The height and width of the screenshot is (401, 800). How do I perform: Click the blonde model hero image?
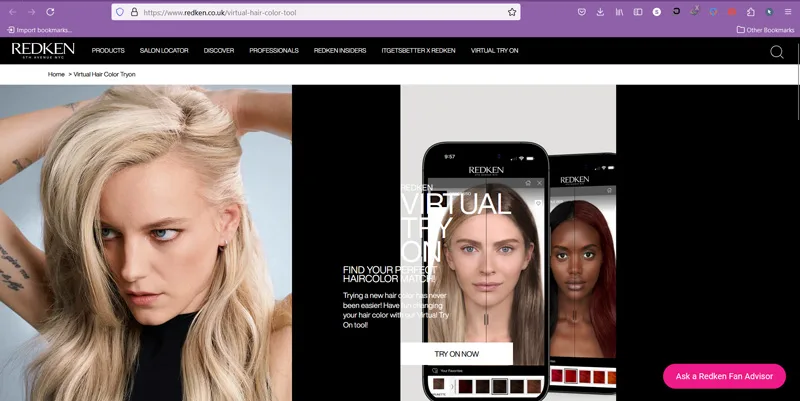click(x=146, y=243)
